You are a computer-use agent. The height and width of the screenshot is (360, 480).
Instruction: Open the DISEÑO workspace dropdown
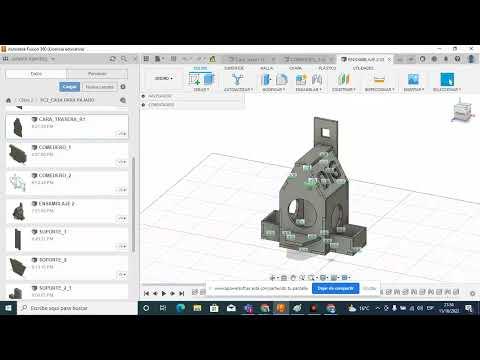pos(164,78)
